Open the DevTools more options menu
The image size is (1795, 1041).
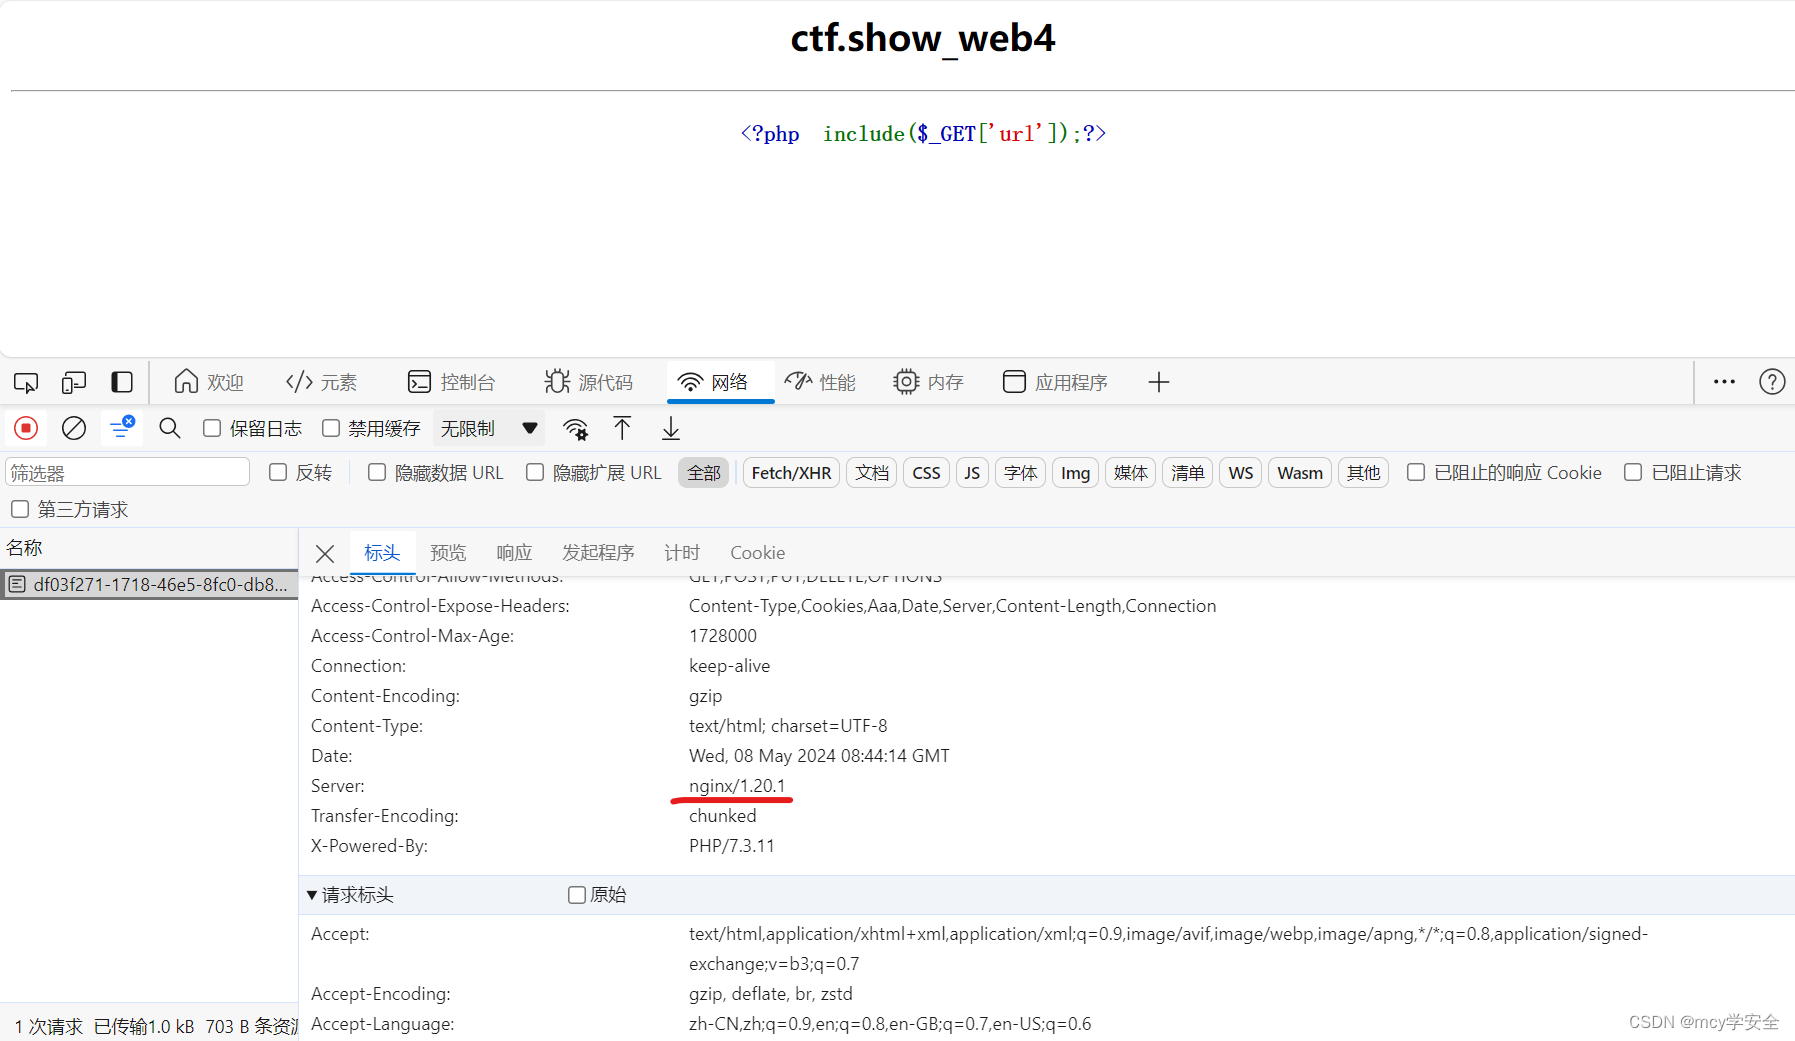1723,382
